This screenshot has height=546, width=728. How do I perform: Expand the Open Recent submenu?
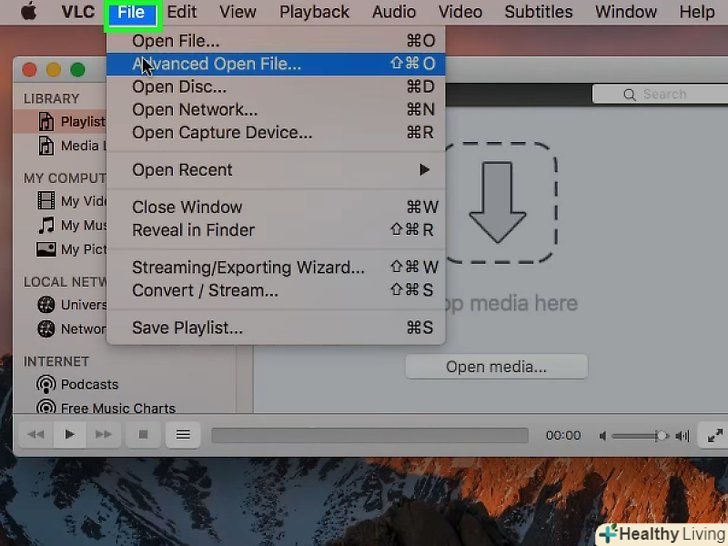pyautogui.click(x=276, y=170)
